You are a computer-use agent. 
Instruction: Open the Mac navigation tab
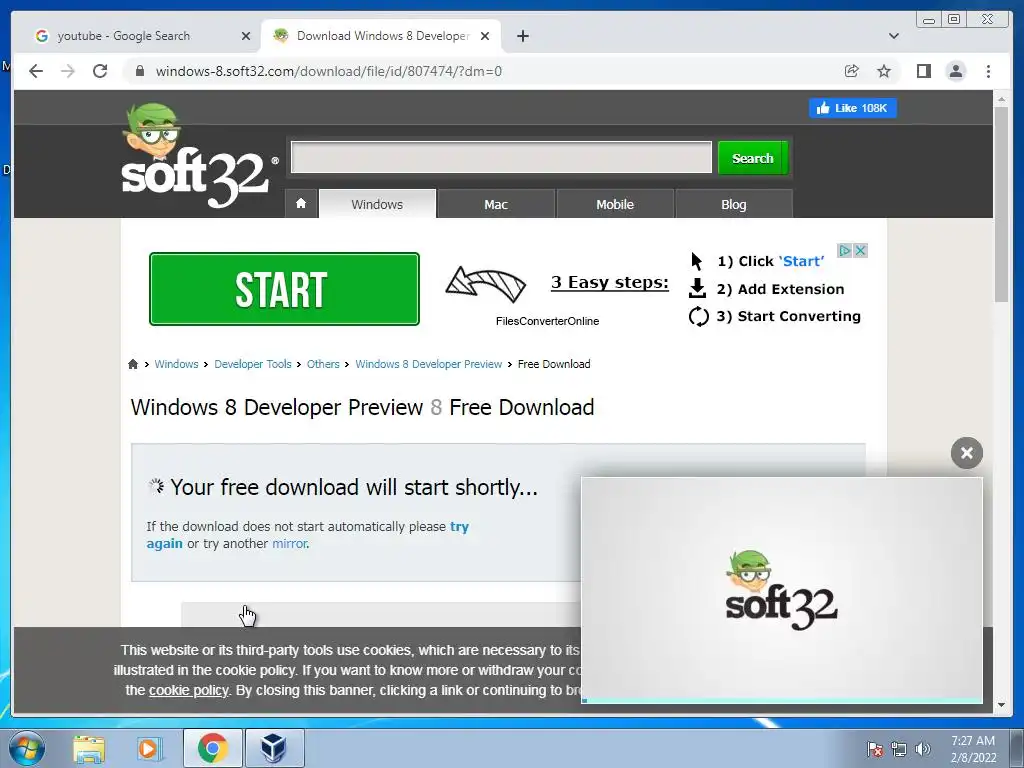tap(496, 204)
